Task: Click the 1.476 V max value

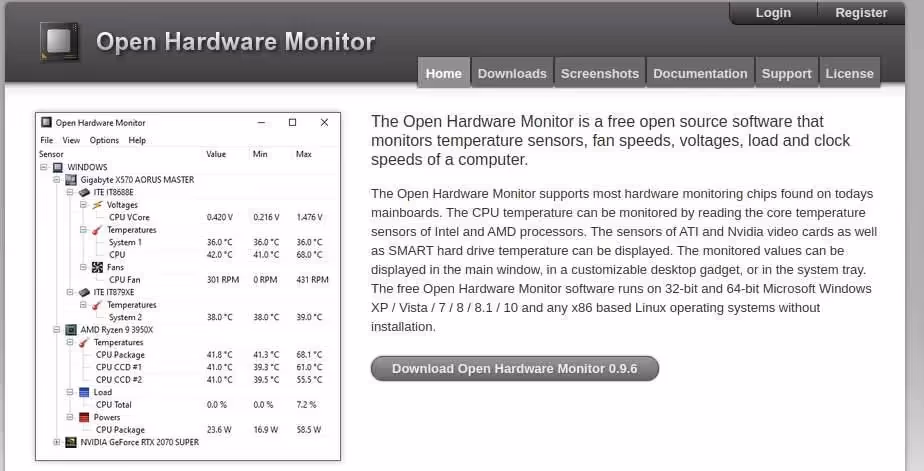Action: [x=309, y=218]
